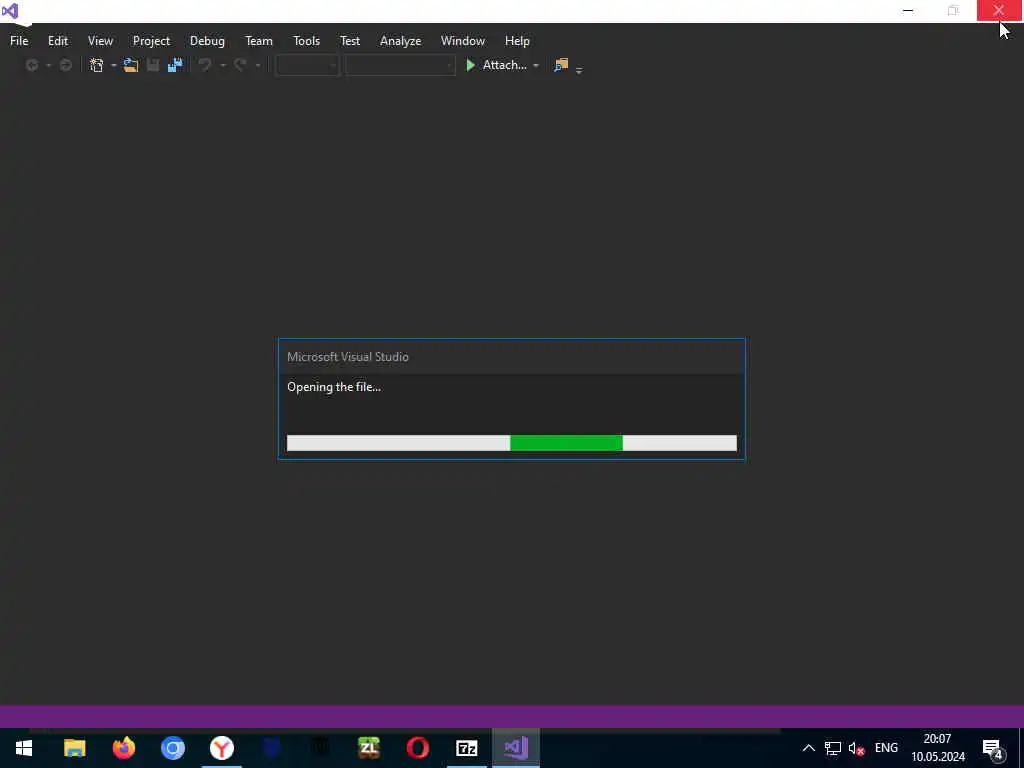
Task: Click the blue circular browser taskbar icon
Action: pyautogui.click(x=173, y=748)
